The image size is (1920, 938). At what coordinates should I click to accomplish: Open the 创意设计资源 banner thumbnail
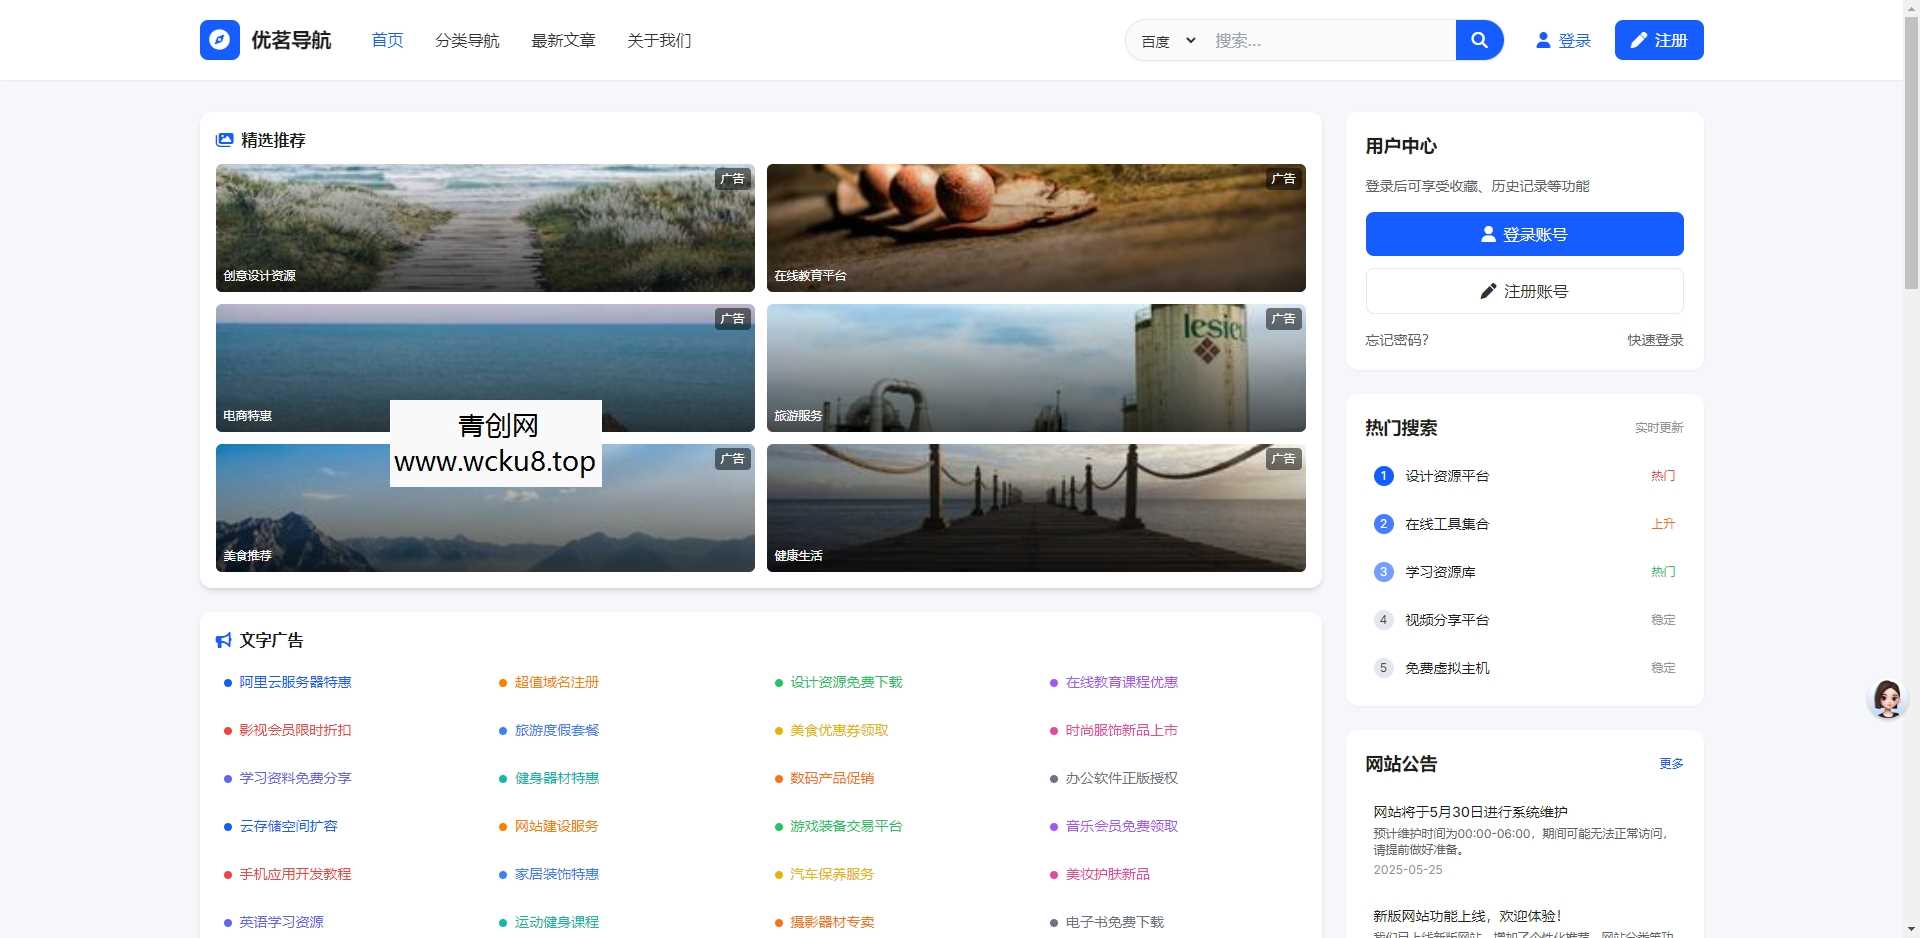pos(485,228)
